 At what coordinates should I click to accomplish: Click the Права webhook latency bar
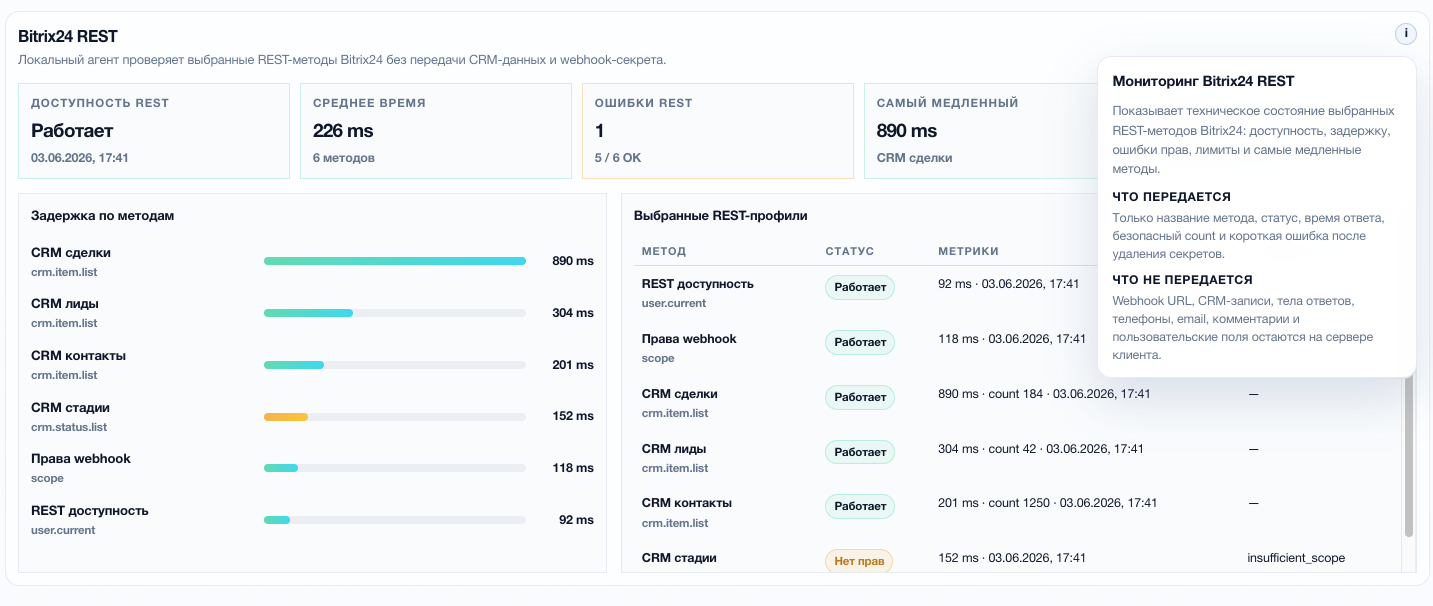395,468
